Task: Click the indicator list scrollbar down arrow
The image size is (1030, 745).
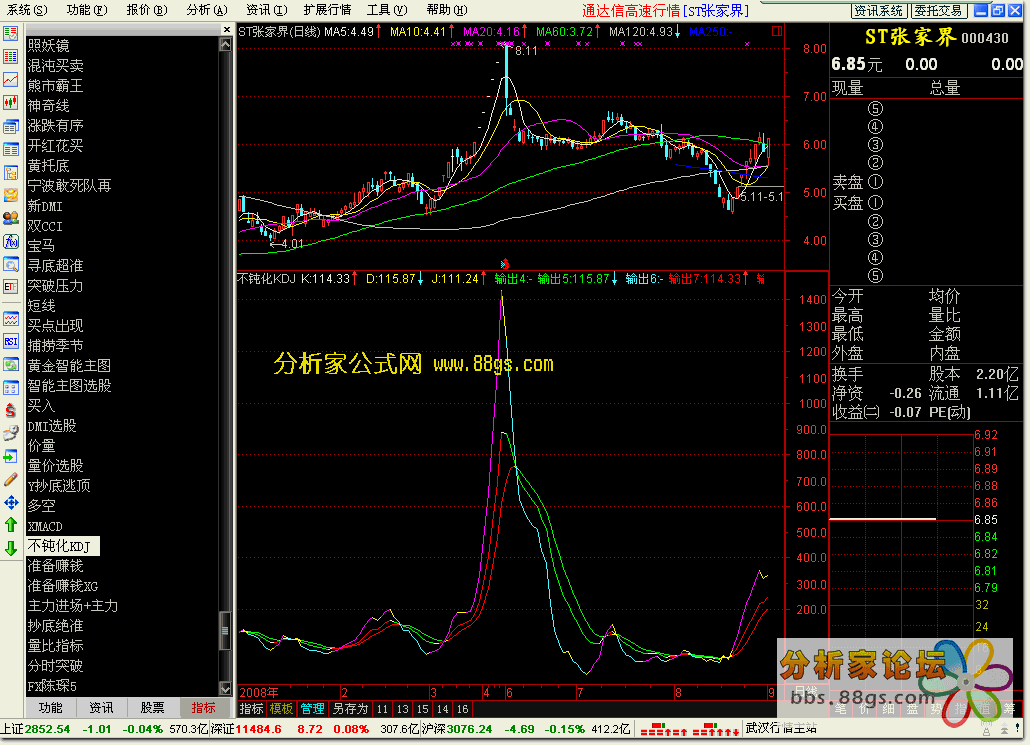Action: [225, 689]
